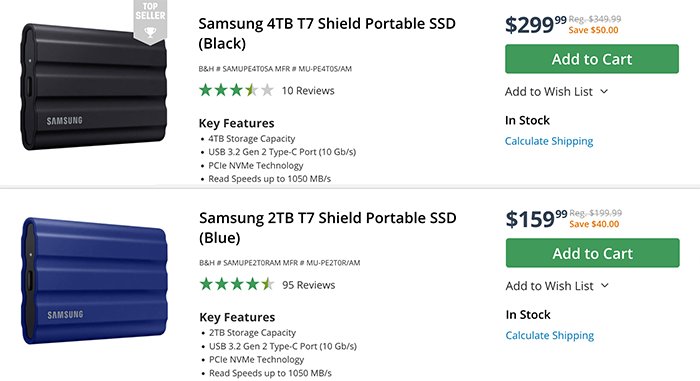Click Key Features heading of the 2TB SSD

click(237, 317)
